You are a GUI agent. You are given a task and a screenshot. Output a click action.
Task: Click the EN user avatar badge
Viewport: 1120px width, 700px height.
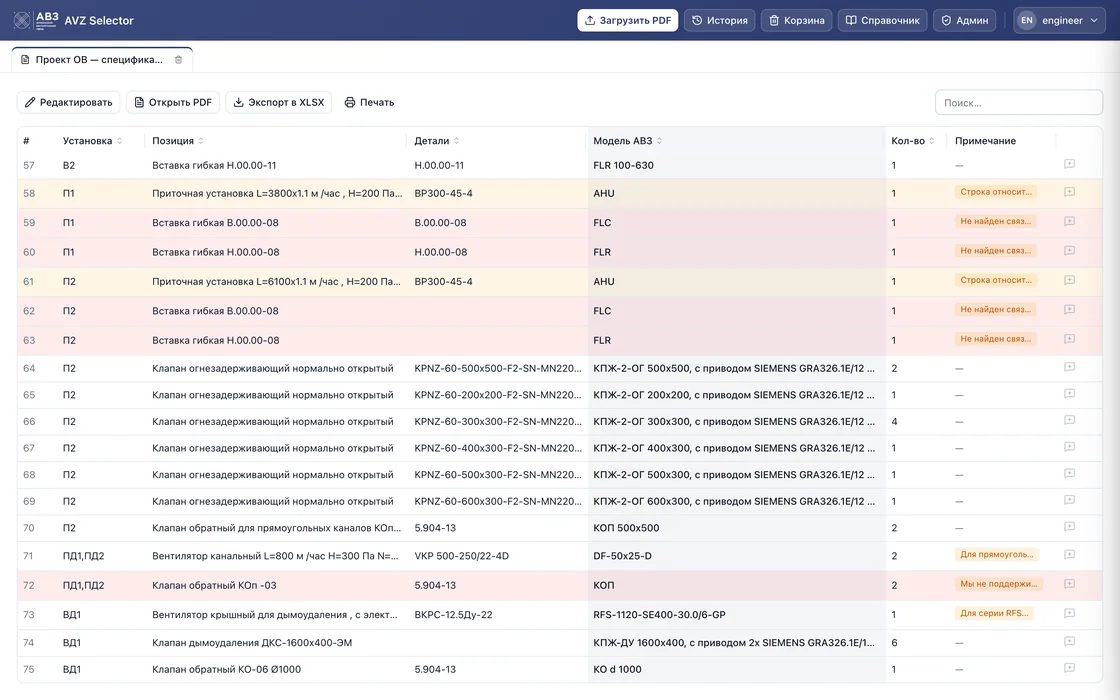click(1026, 21)
